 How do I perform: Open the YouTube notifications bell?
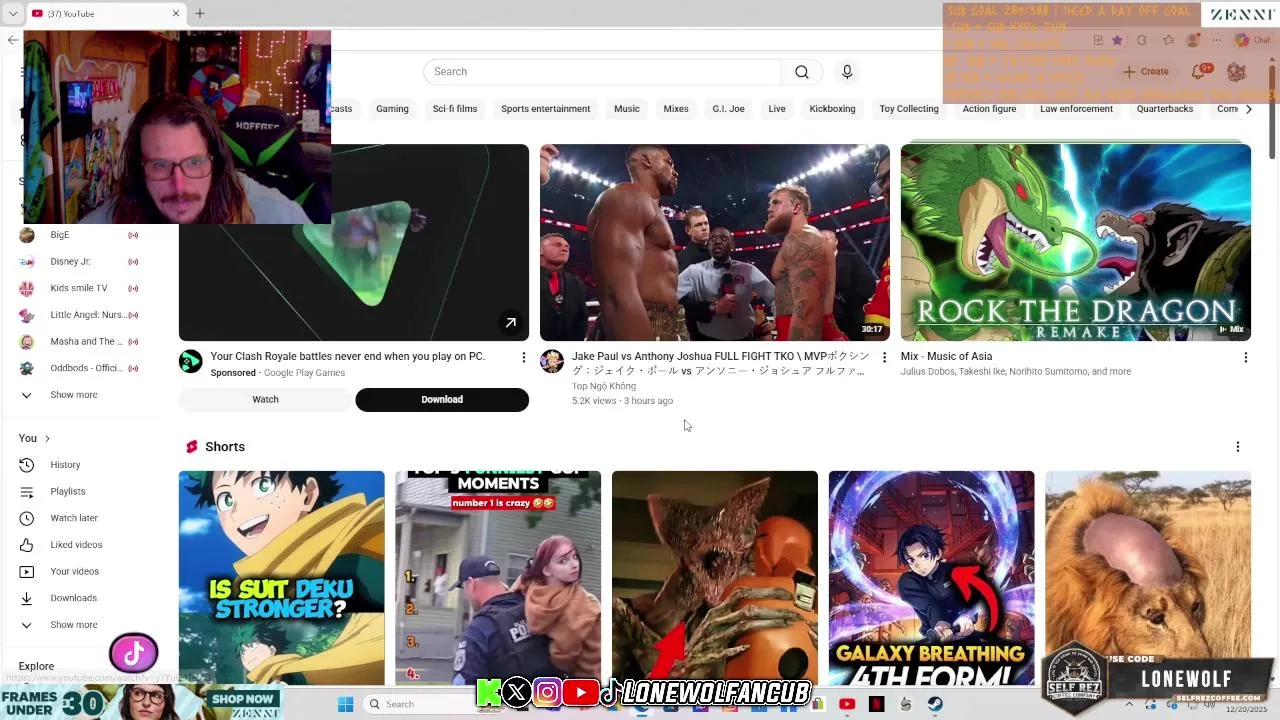(1198, 72)
